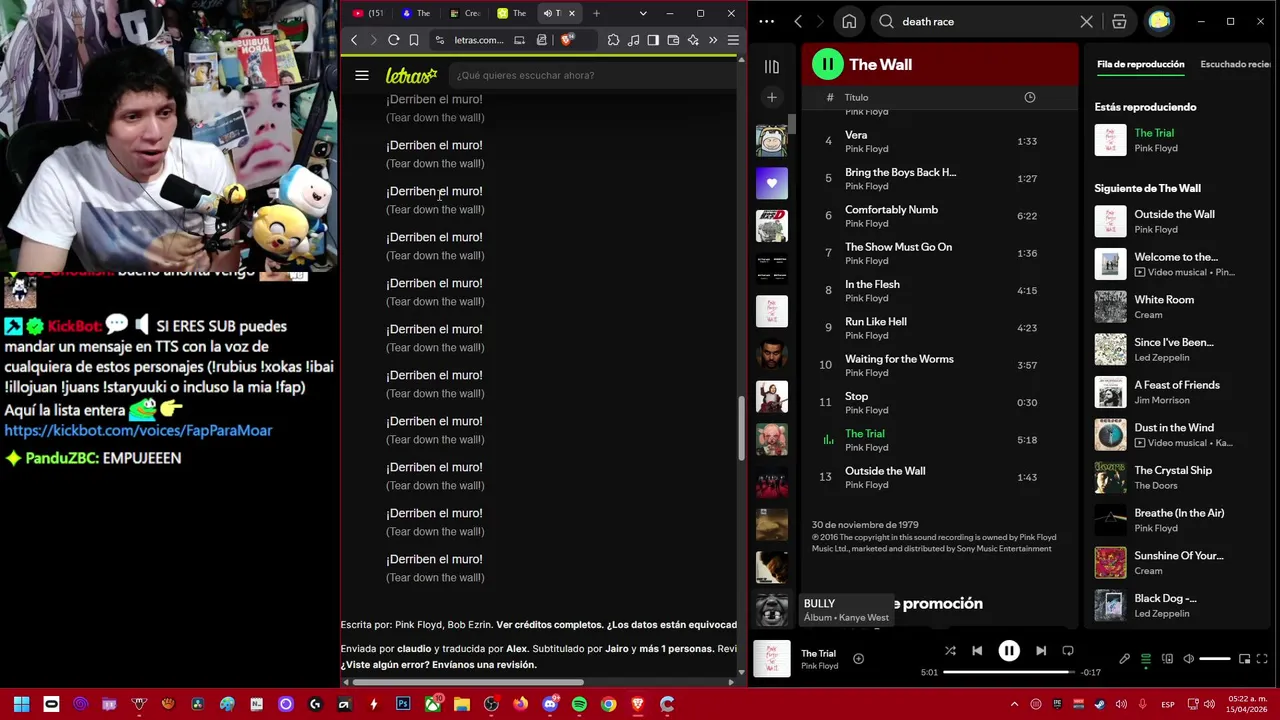
Task: Open Spotify Your Library icon
Action: click(x=771, y=67)
